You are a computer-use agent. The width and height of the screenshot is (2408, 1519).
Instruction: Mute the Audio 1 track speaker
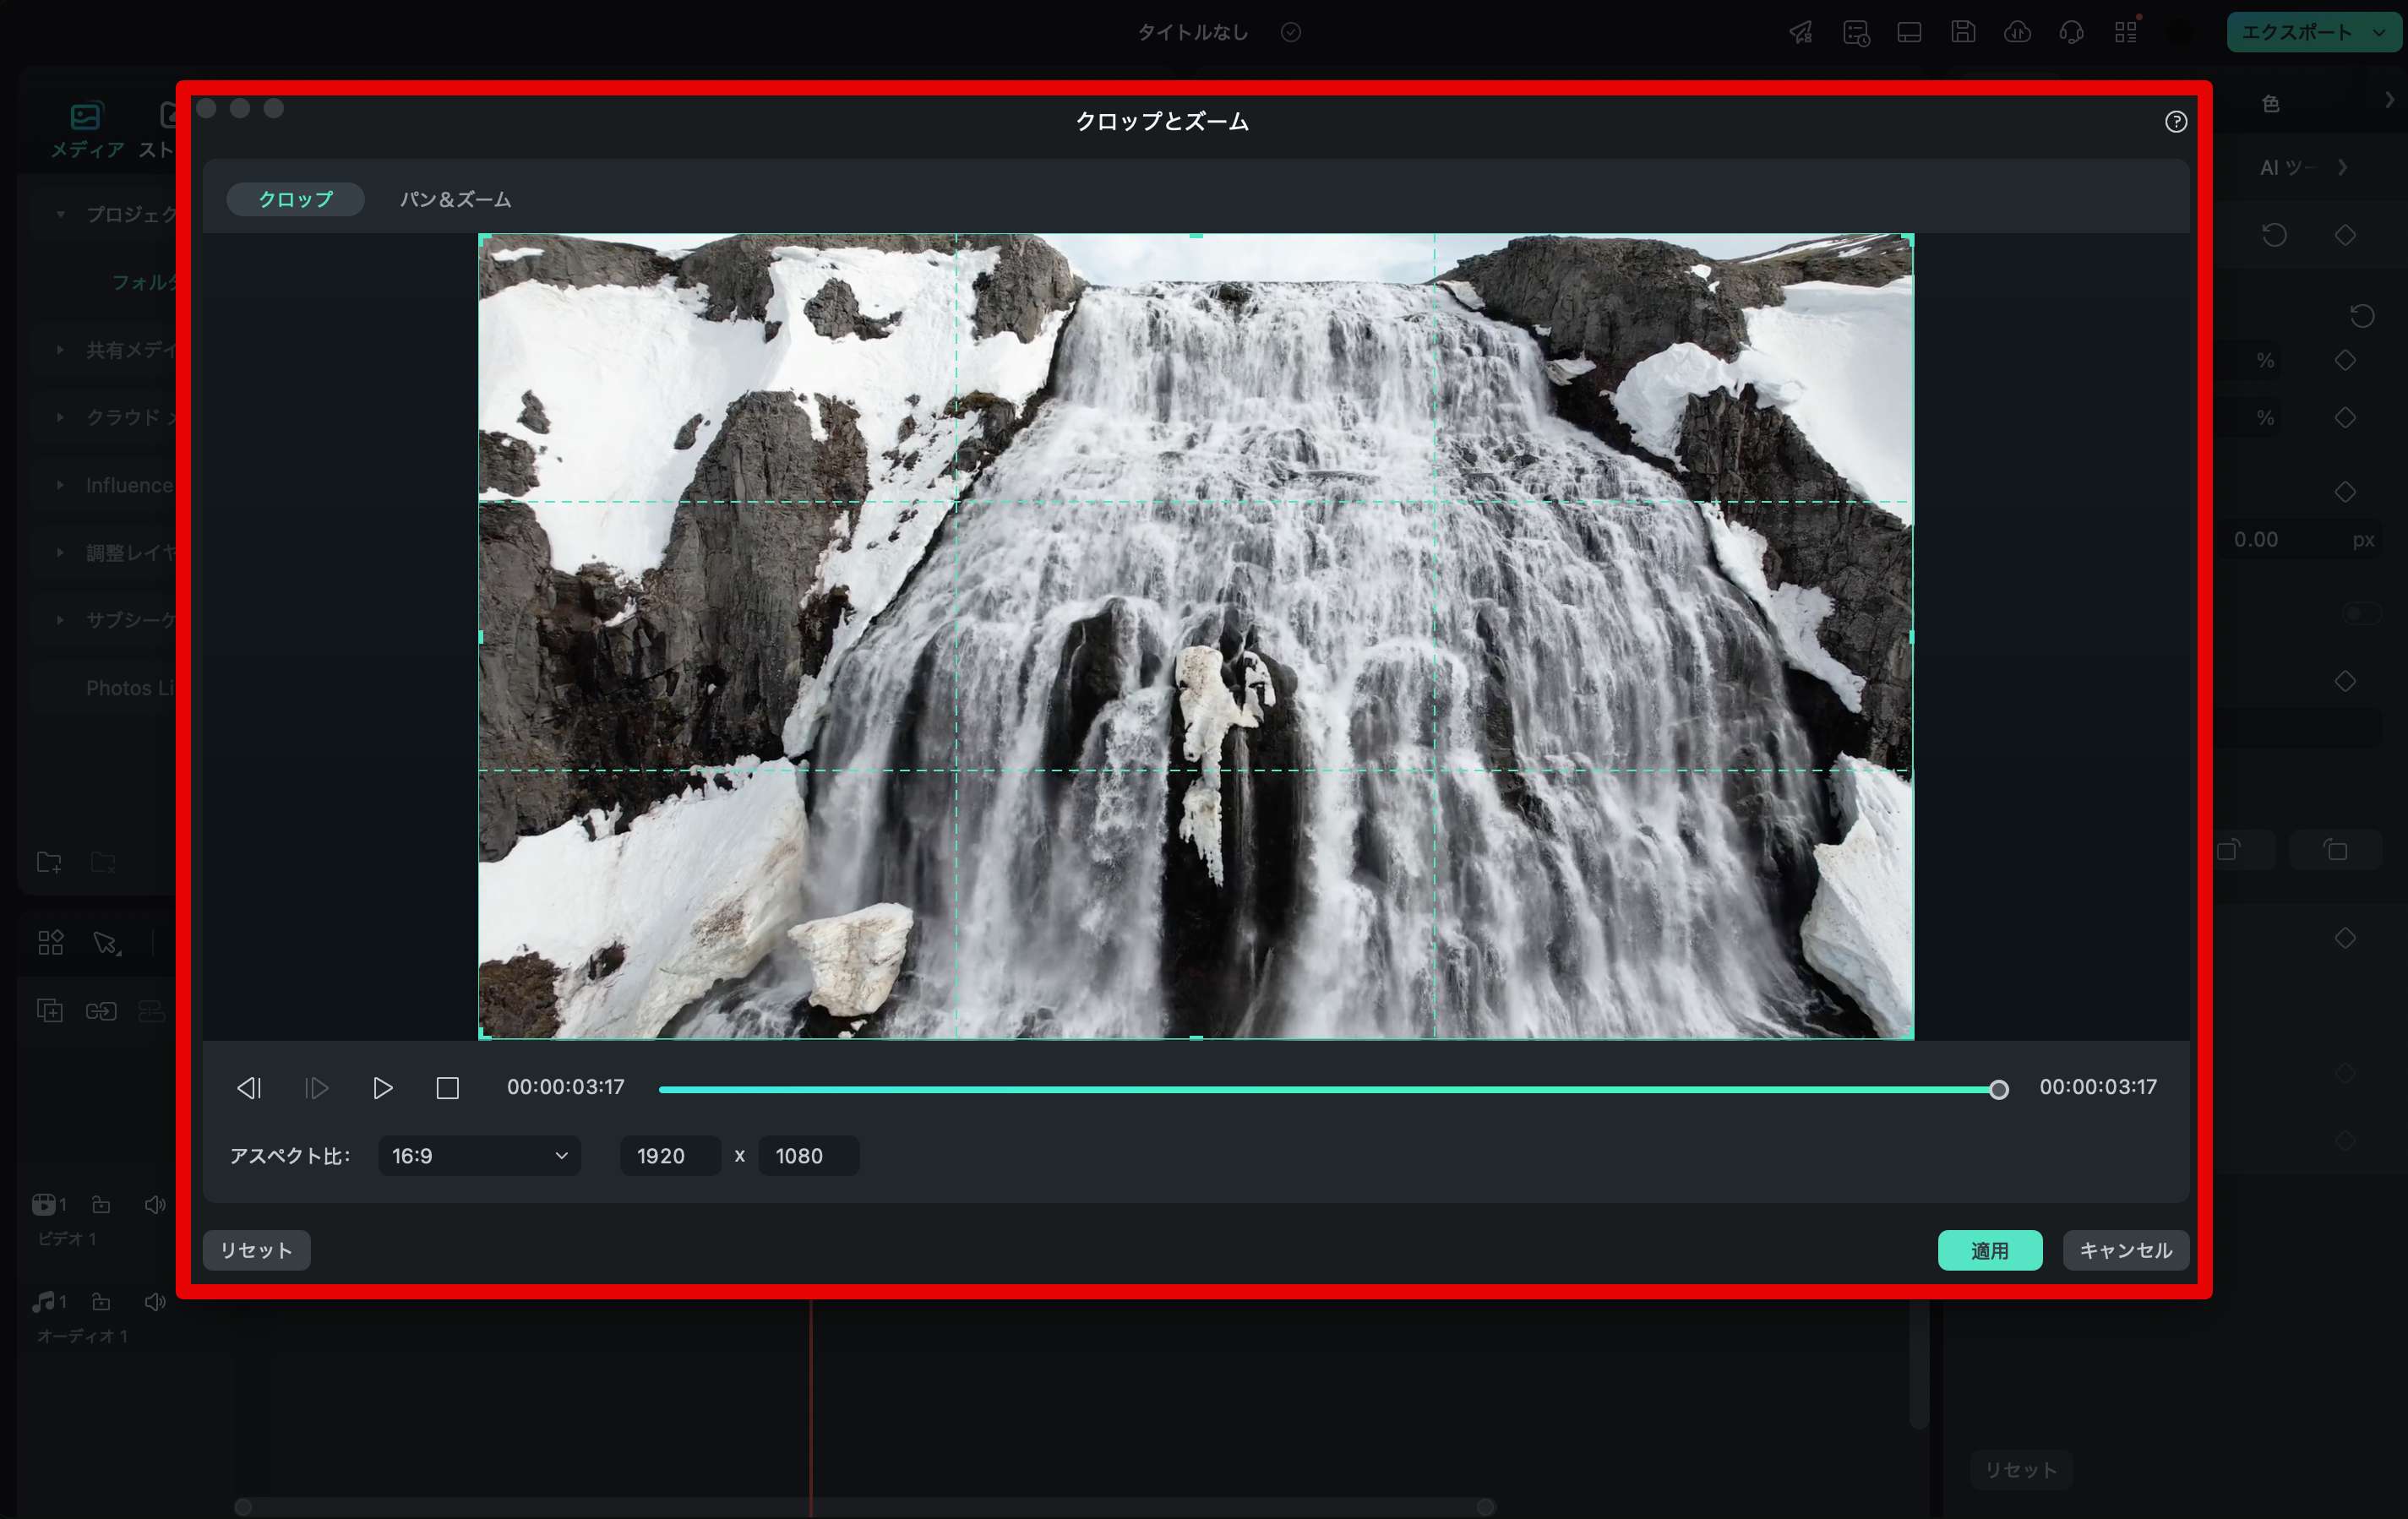tap(154, 1302)
